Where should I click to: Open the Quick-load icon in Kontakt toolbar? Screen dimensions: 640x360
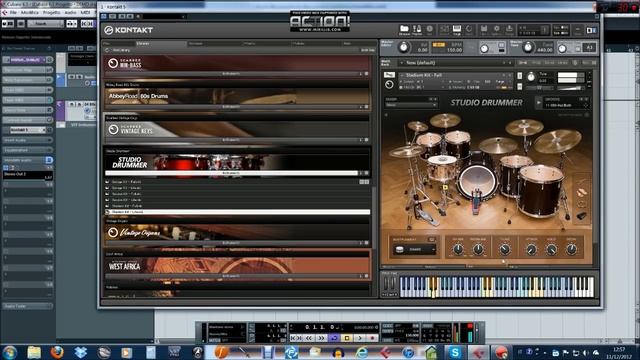click(x=469, y=29)
